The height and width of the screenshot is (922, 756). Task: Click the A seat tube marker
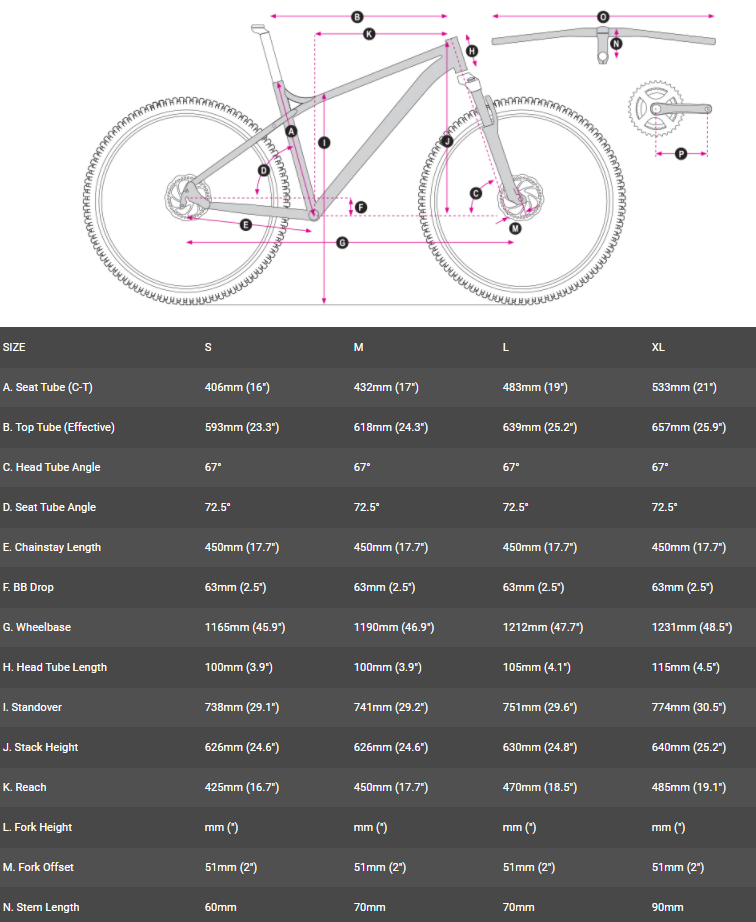click(292, 132)
